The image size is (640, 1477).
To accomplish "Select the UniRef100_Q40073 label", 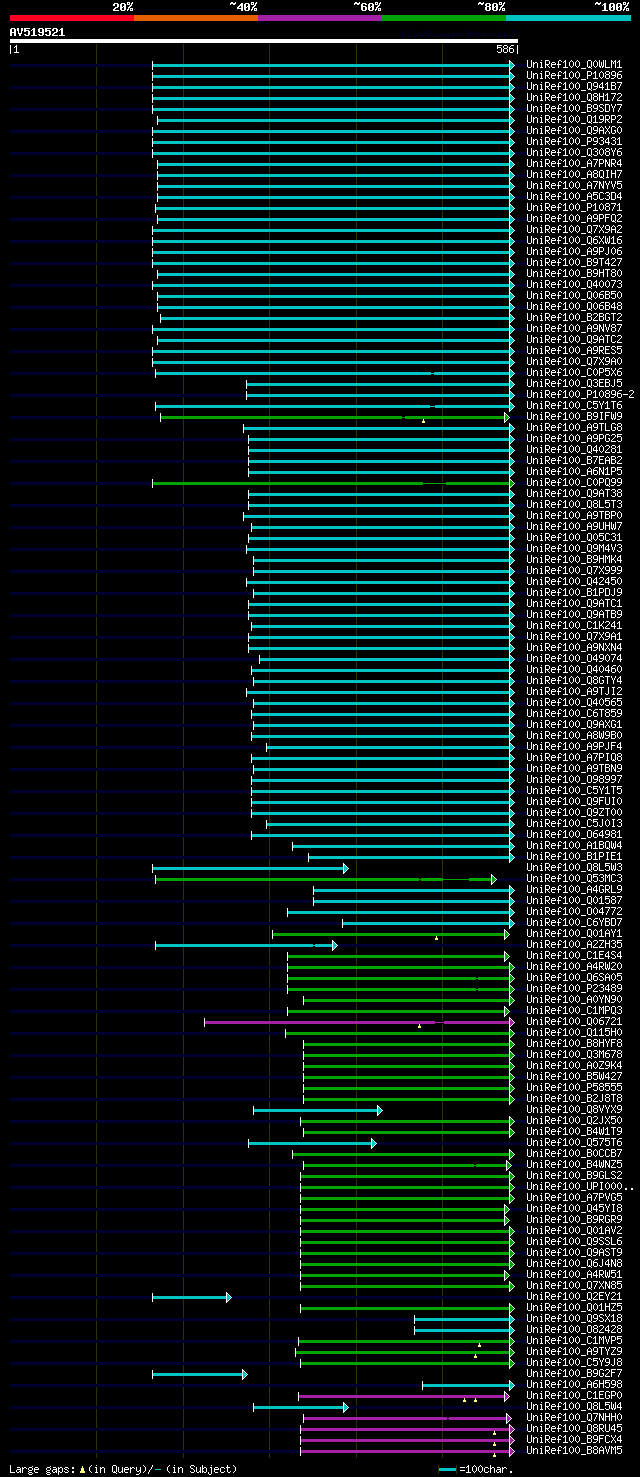I will (574, 285).
